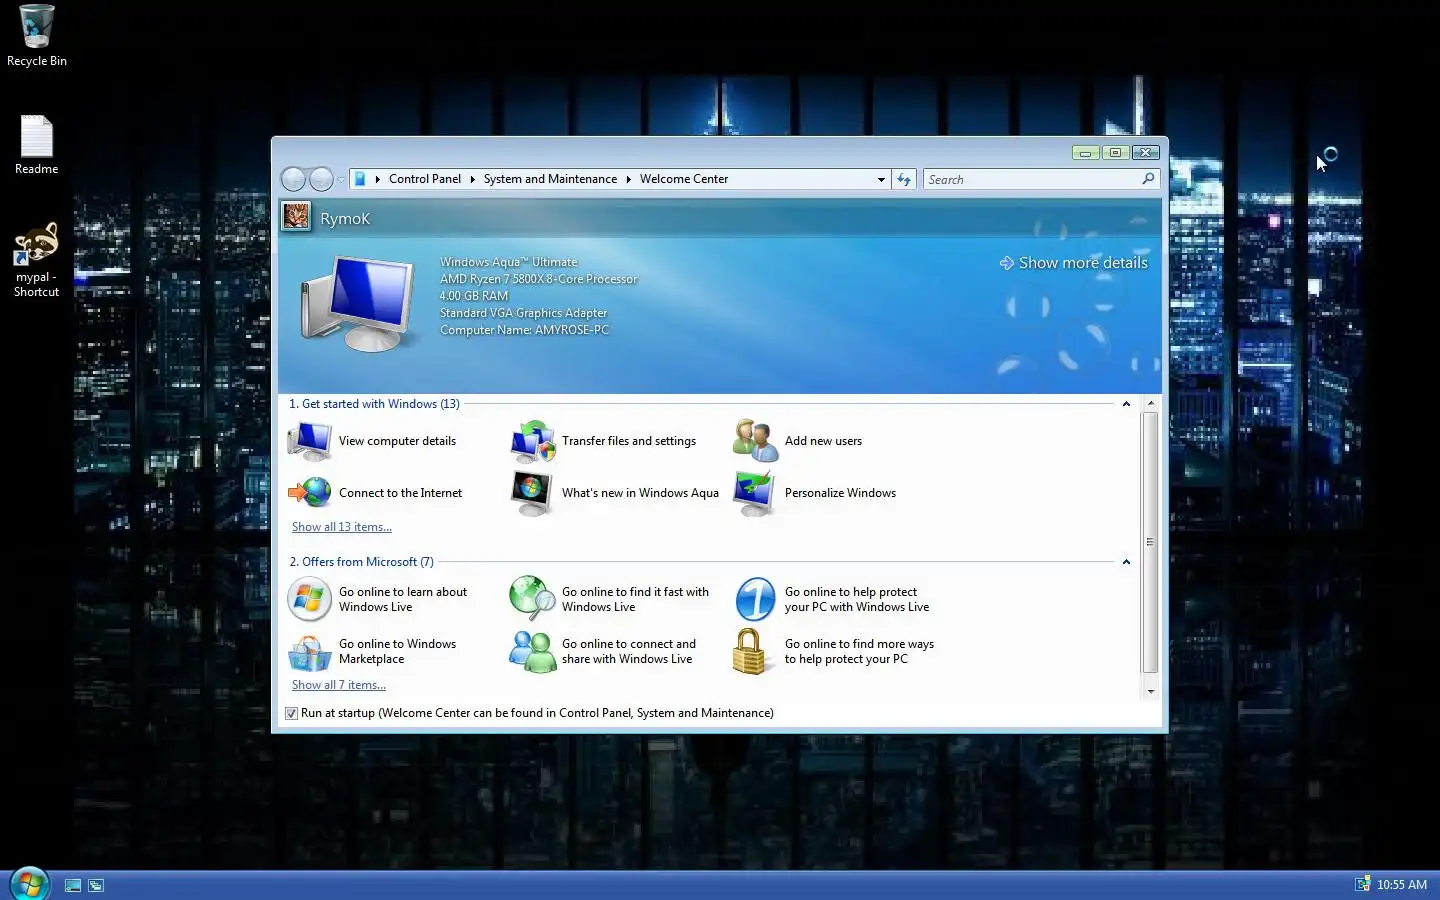Click the AMD Ryzen 7 5800X processor text

pyautogui.click(x=538, y=279)
